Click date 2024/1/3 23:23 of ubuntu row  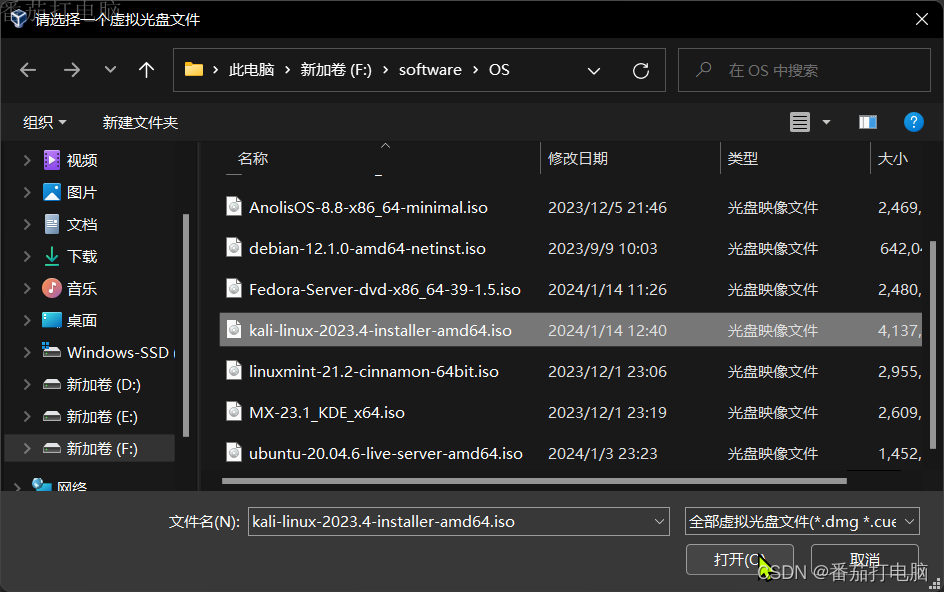click(x=603, y=453)
